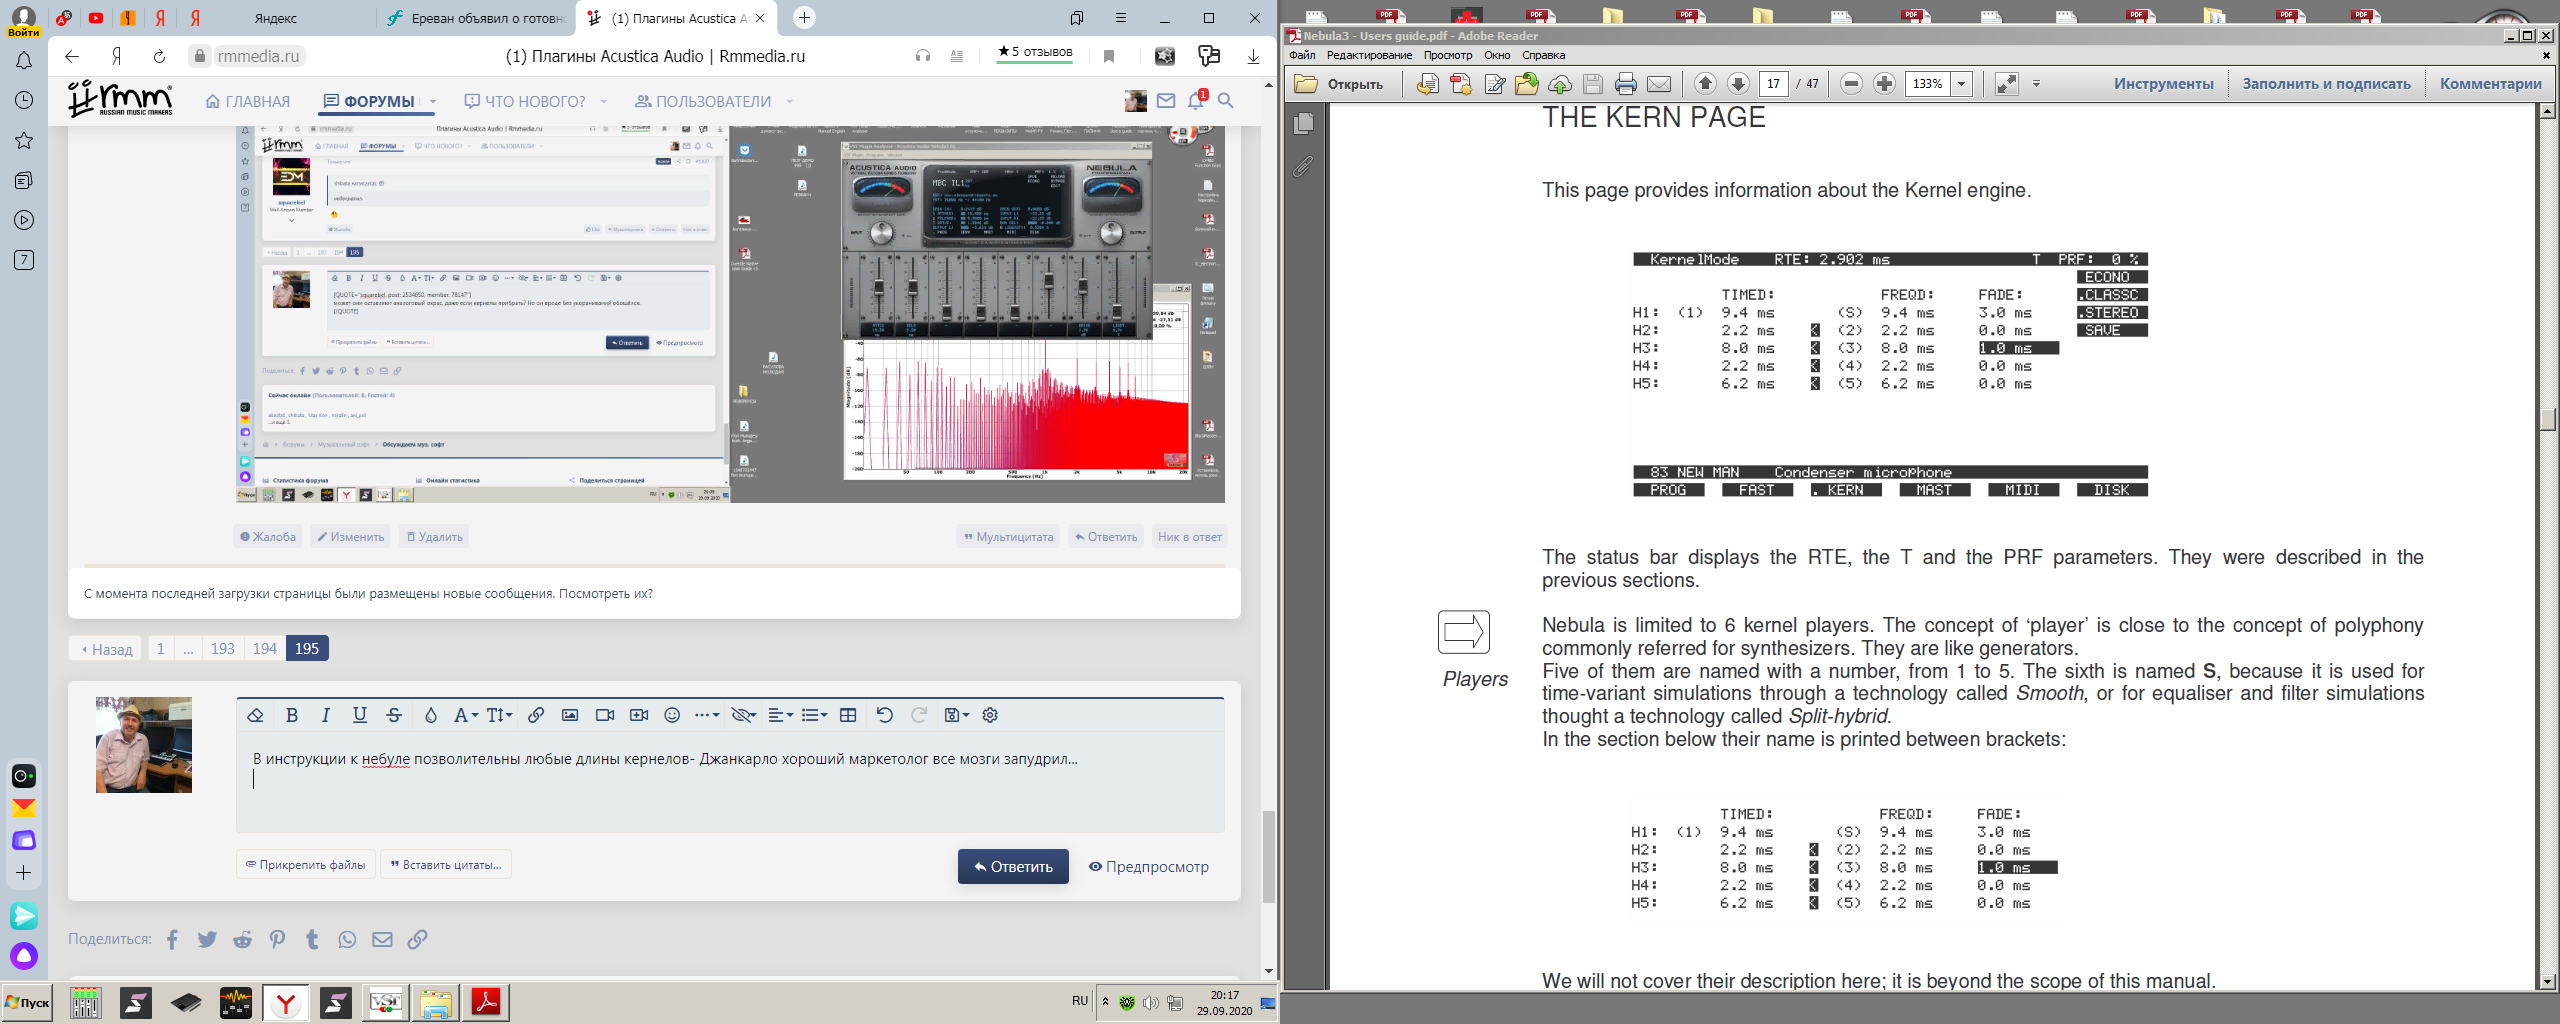Undo the last edit in the reply editor
Viewport: 2560px width, 1024px height.
coord(884,715)
